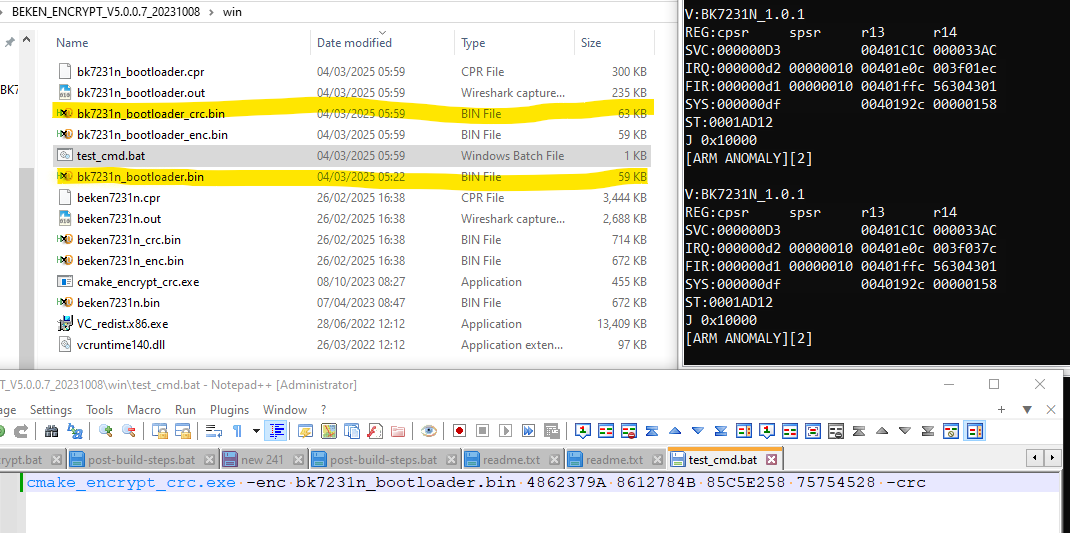Open the Plugins menu
This screenshot has width=1070, height=533.
(229, 409)
